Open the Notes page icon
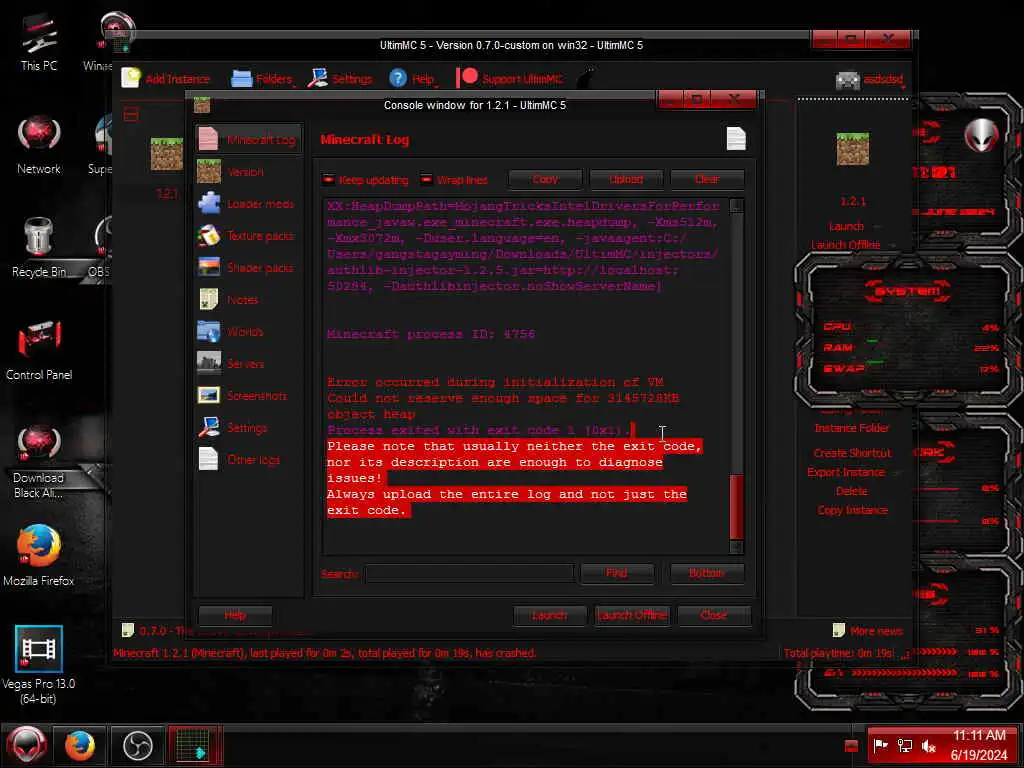 pos(209,300)
